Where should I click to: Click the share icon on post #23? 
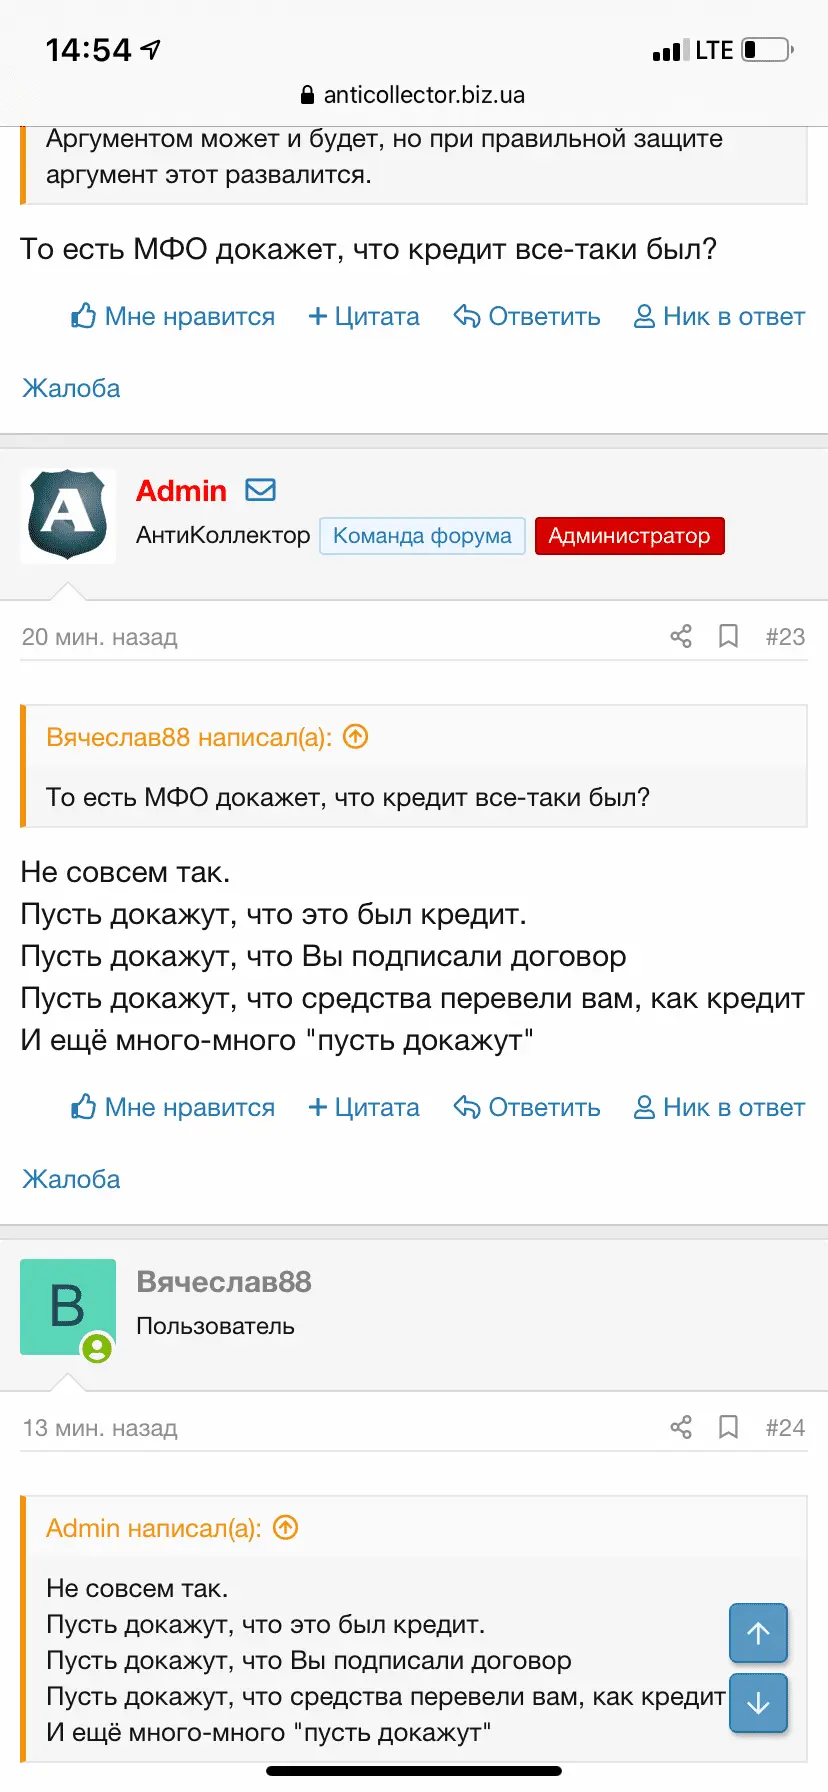[681, 636]
